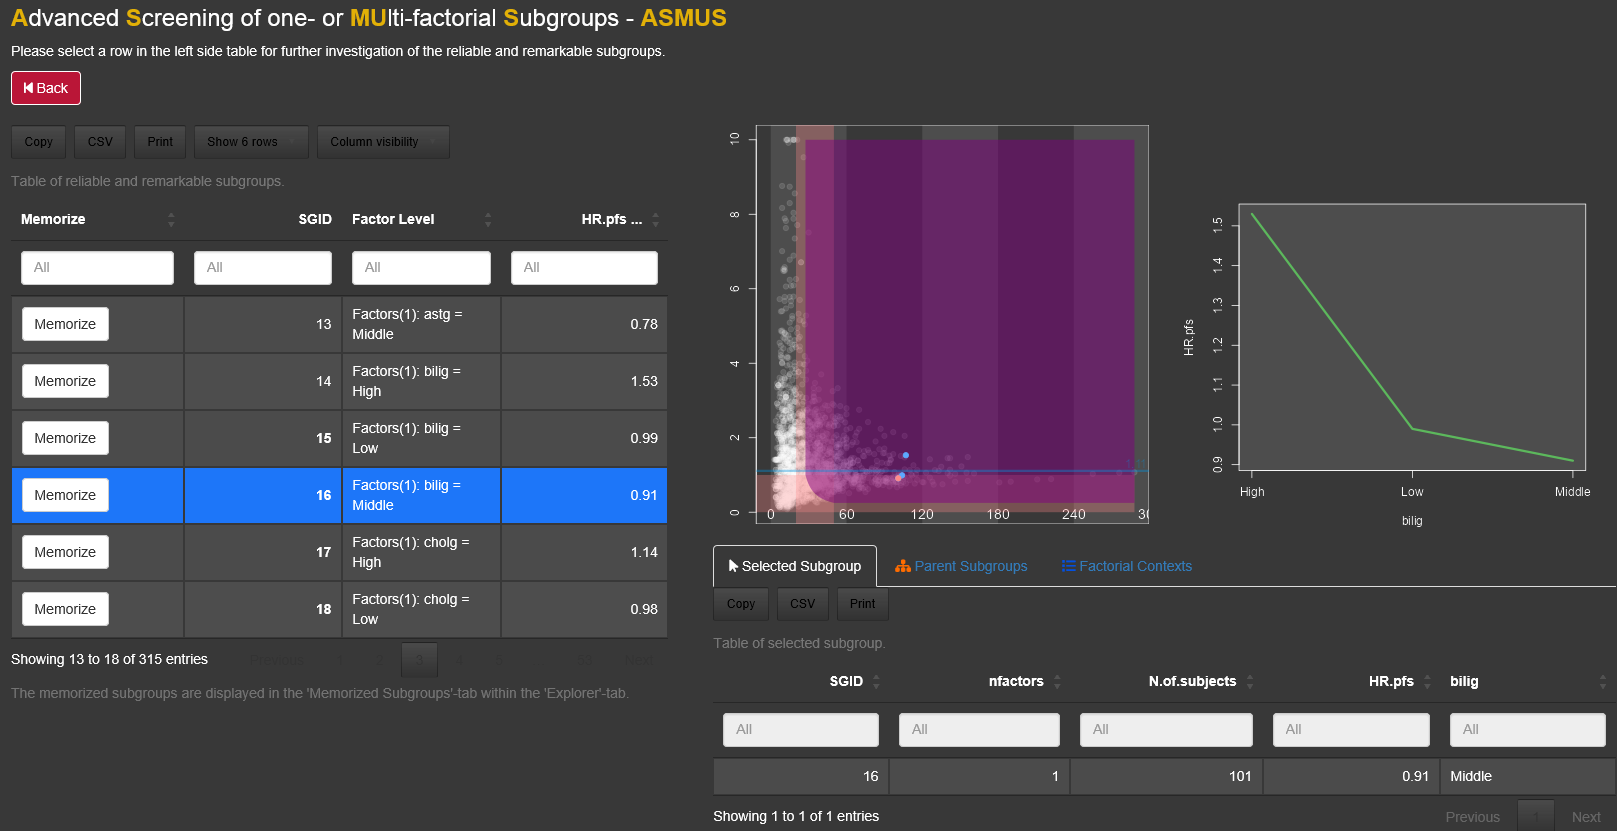Sort by Factor Level column arrows
Screen dimensions: 1617x831
[x=487, y=219]
